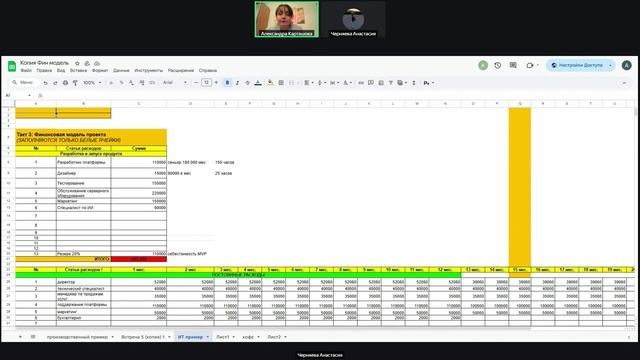The width and height of the screenshot is (640, 360).
Task: Open the Формат menu
Action: click(100, 71)
